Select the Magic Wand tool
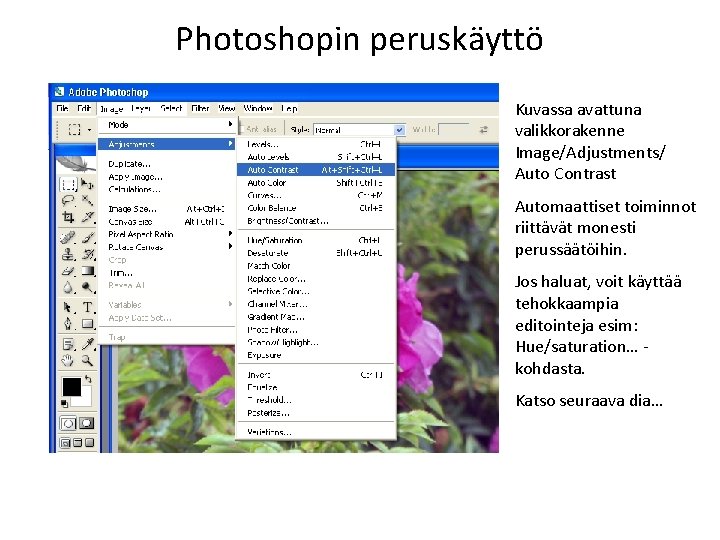 pos(87,200)
